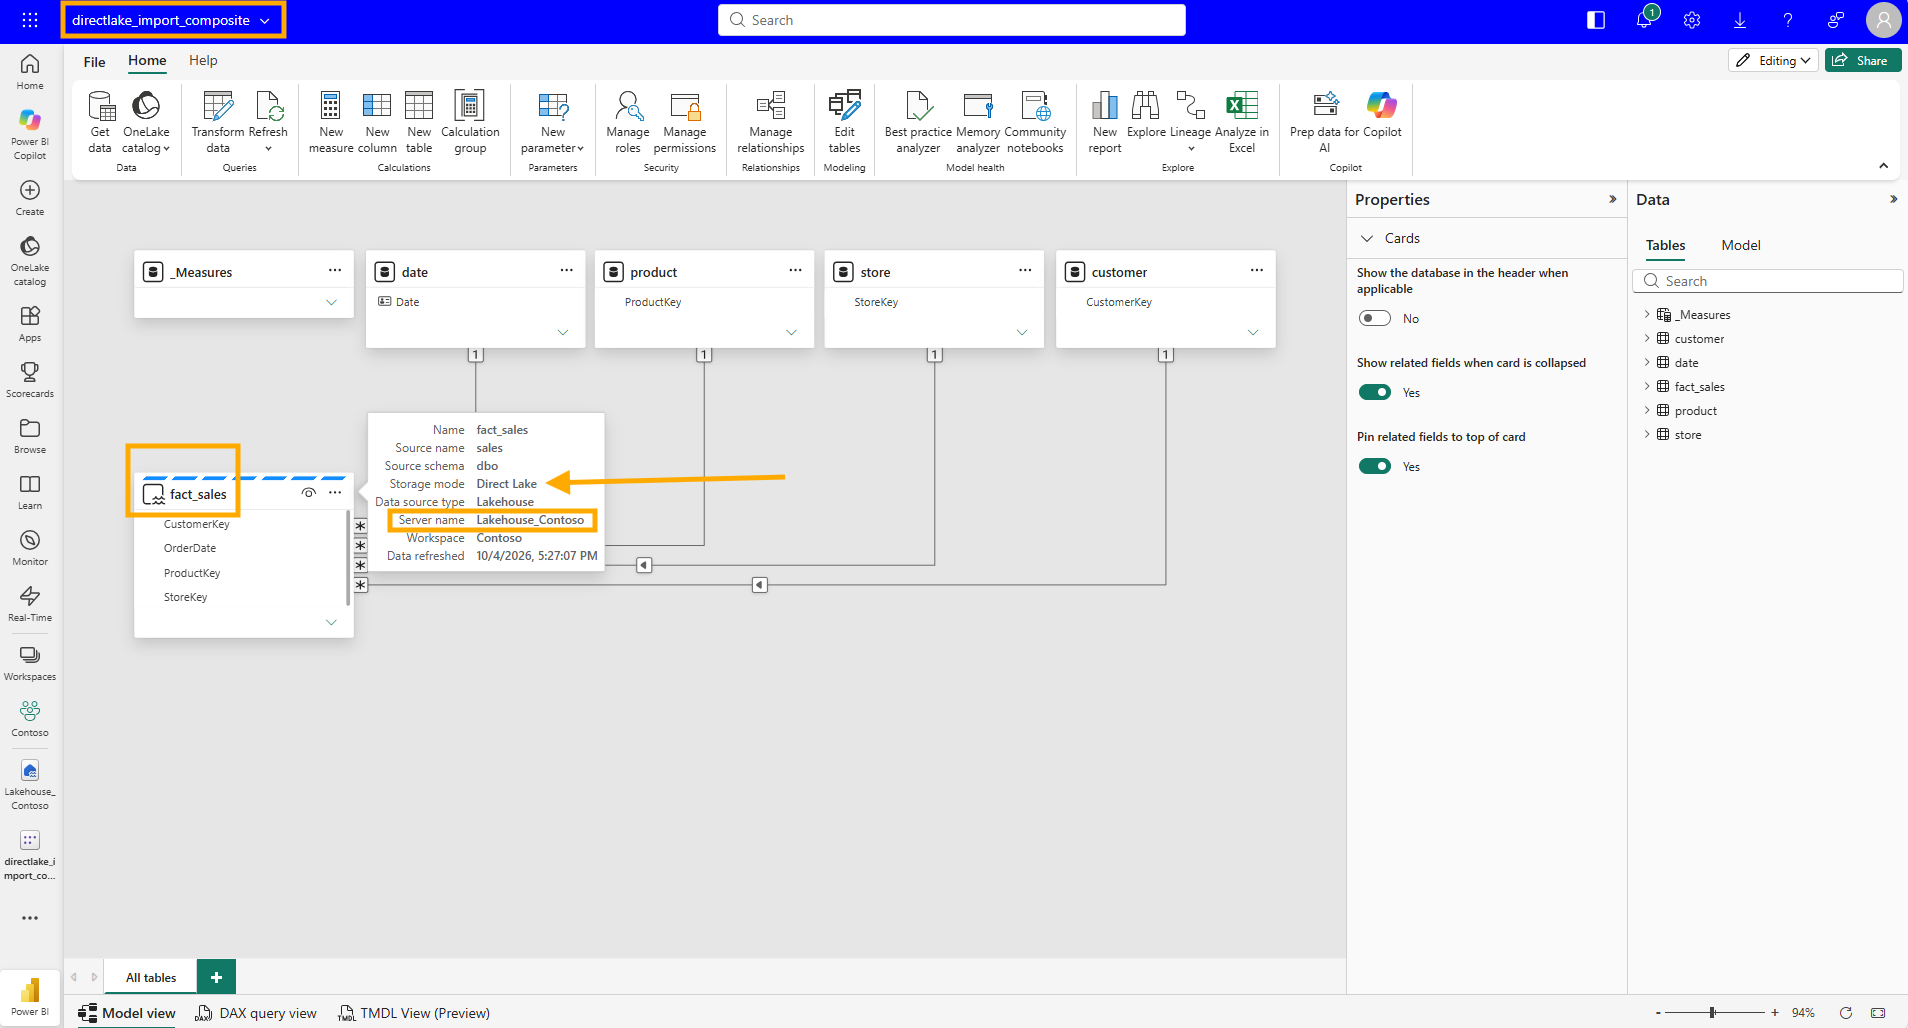The height and width of the screenshot is (1028, 1908).
Task: Open Memory analyzer
Action: (x=978, y=122)
